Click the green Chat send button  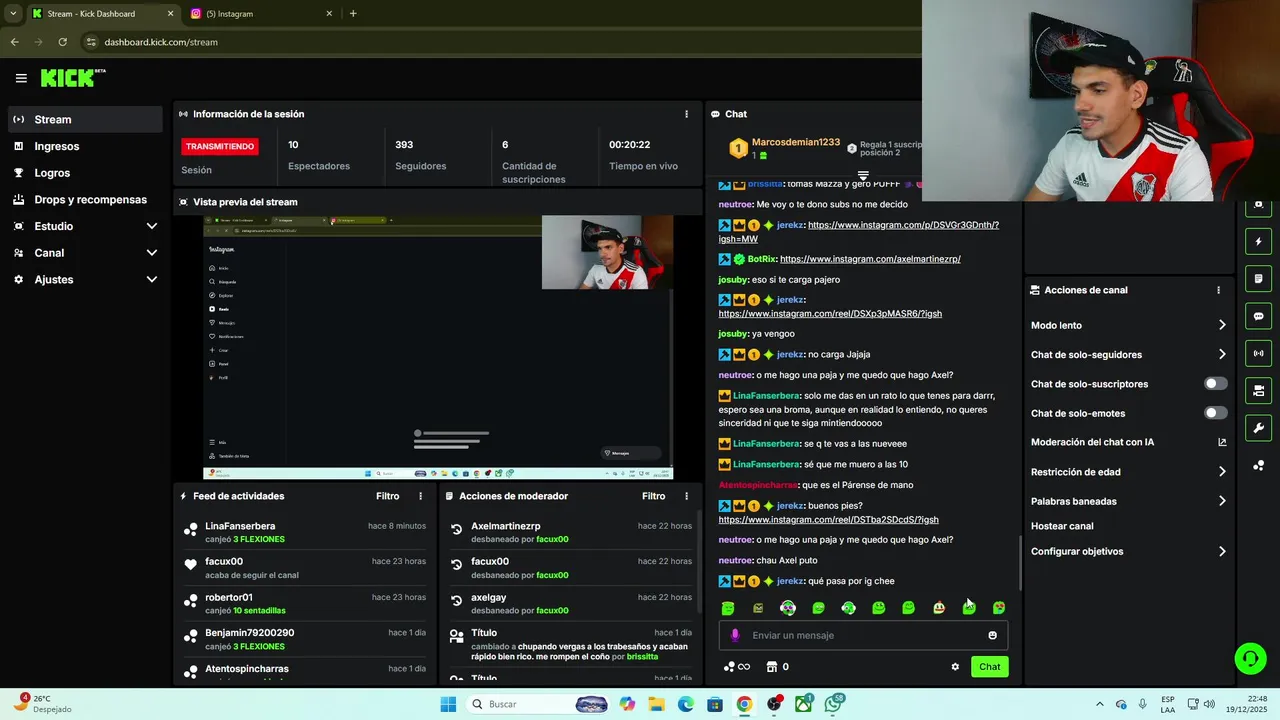coord(989,667)
